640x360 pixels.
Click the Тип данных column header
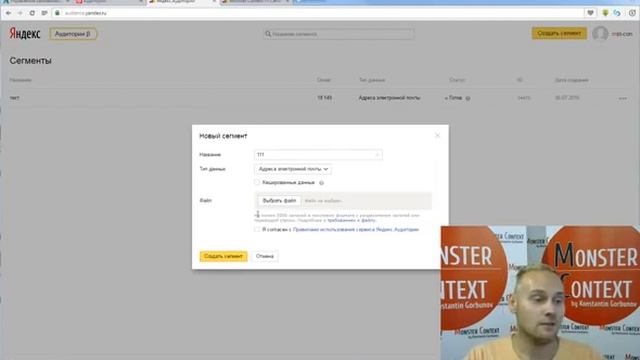(x=371, y=80)
